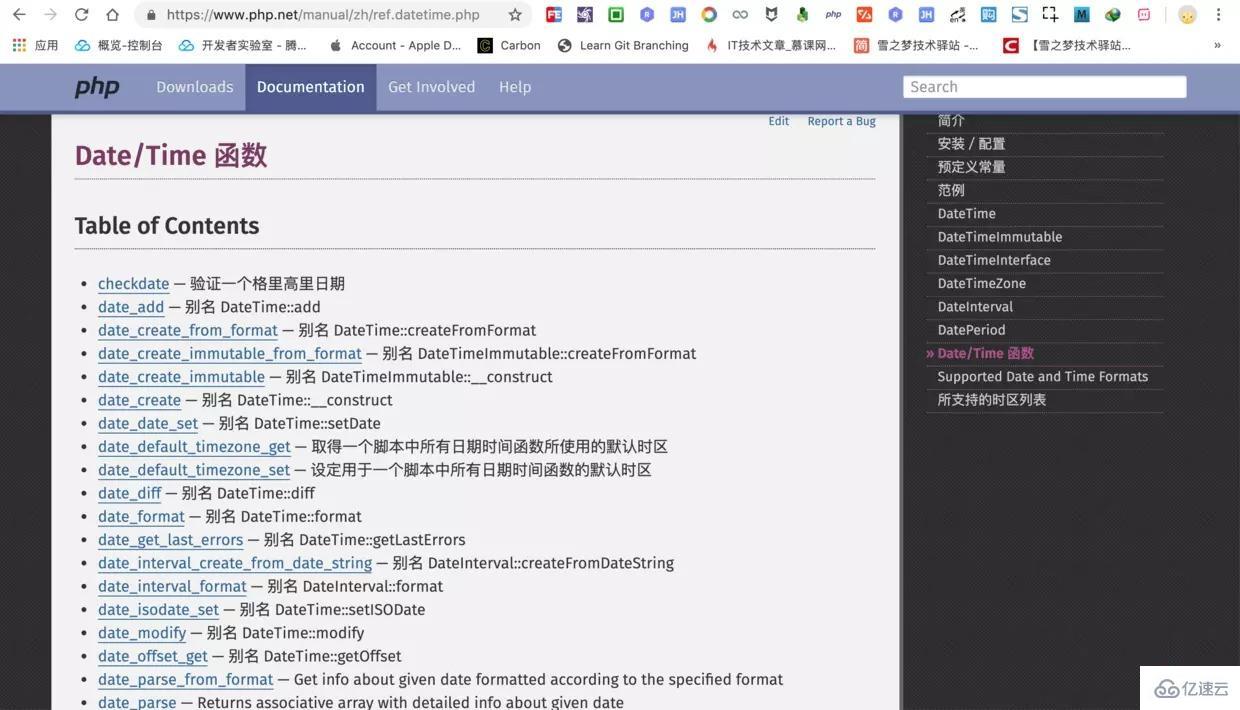Click the PHP logo in header

[97, 87]
